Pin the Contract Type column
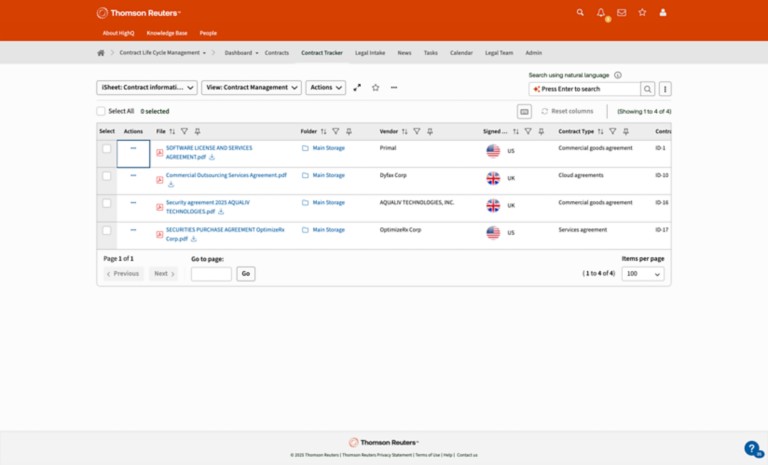The image size is (768, 465). 626,131
